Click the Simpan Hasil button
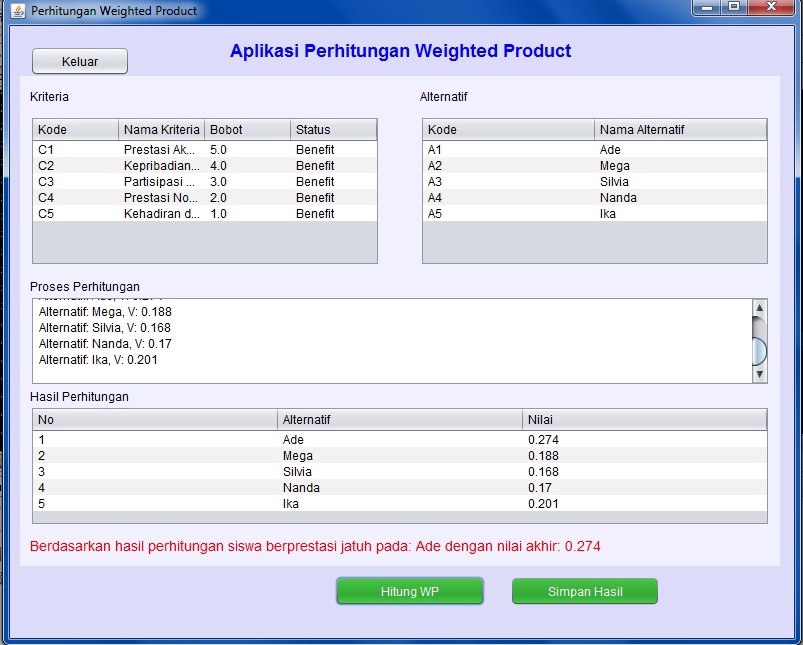Image resolution: width=803 pixels, height=645 pixels. coord(584,591)
